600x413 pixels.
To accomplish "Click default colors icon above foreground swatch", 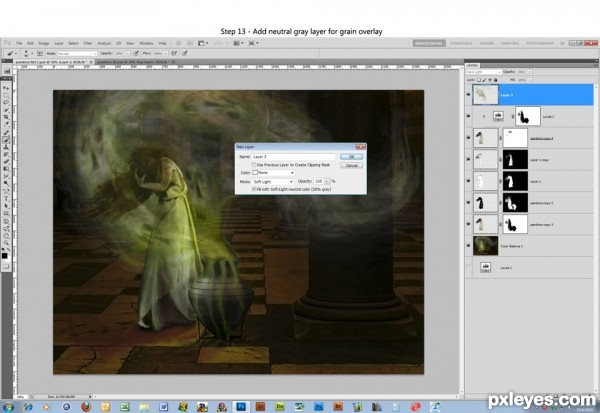I will point(3,247).
